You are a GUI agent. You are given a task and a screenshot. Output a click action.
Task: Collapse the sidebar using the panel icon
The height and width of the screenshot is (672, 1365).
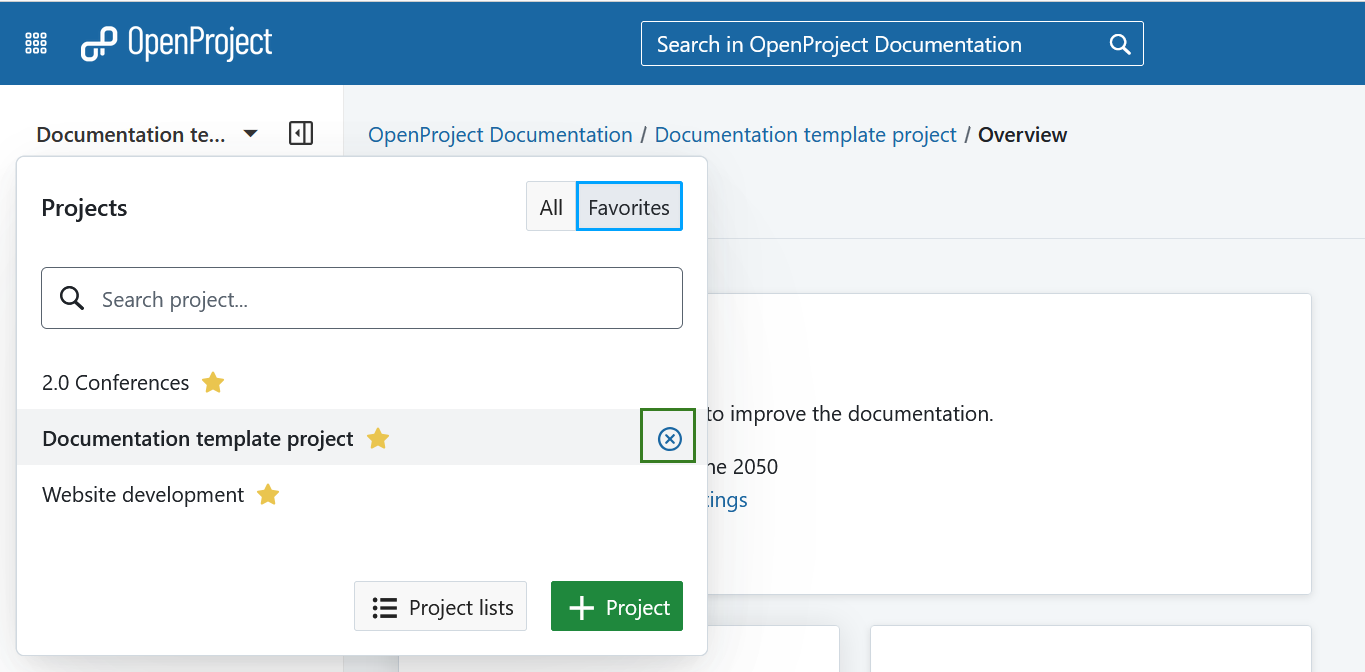pyautogui.click(x=300, y=133)
